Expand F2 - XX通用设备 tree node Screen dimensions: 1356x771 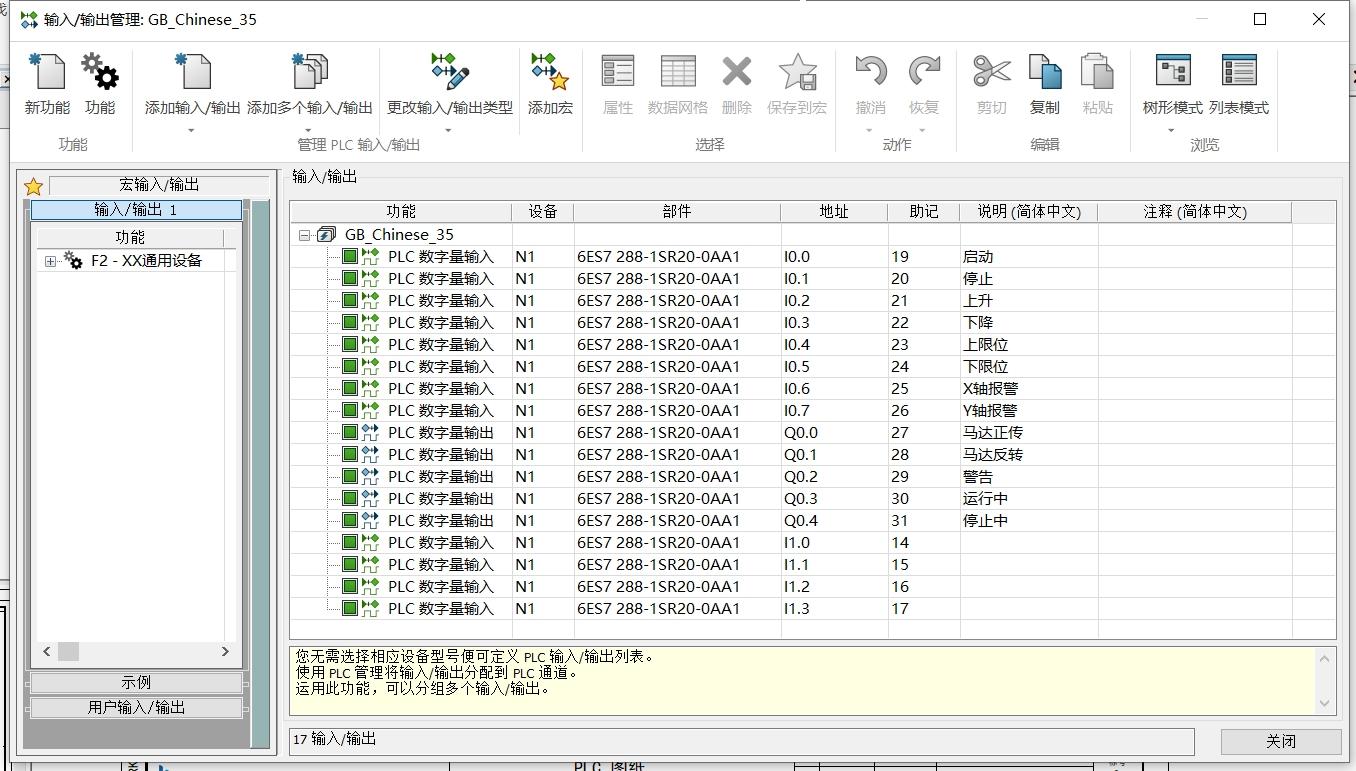tap(50, 261)
